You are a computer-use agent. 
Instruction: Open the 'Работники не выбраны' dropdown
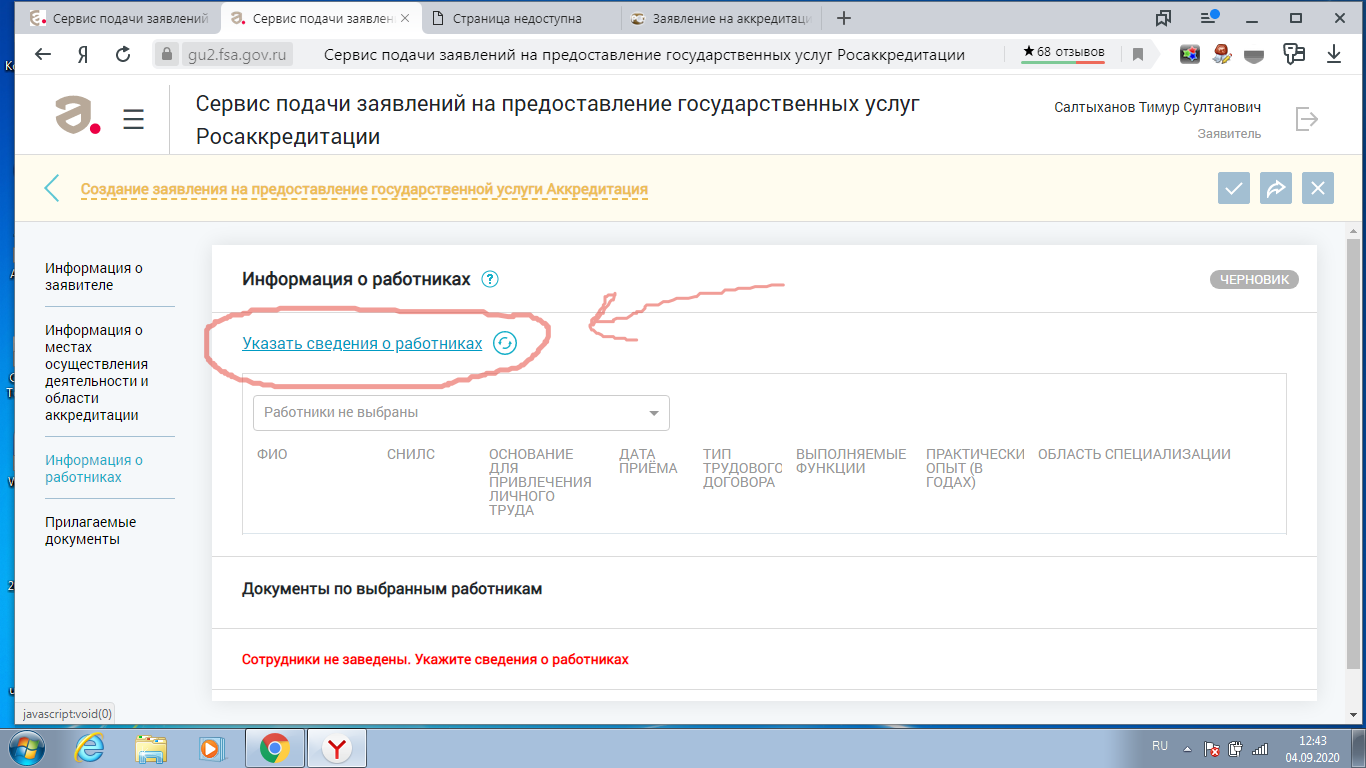click(461, 412)
